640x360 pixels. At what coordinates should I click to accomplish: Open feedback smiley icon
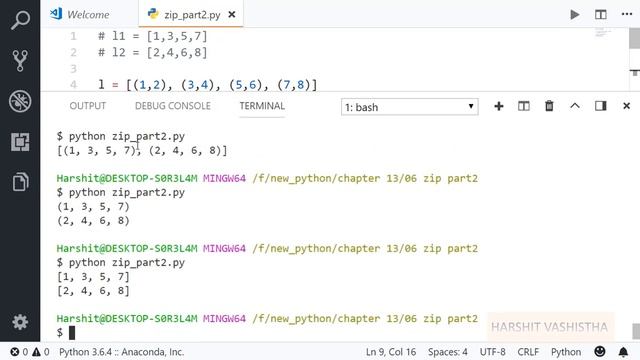point(600,351)
